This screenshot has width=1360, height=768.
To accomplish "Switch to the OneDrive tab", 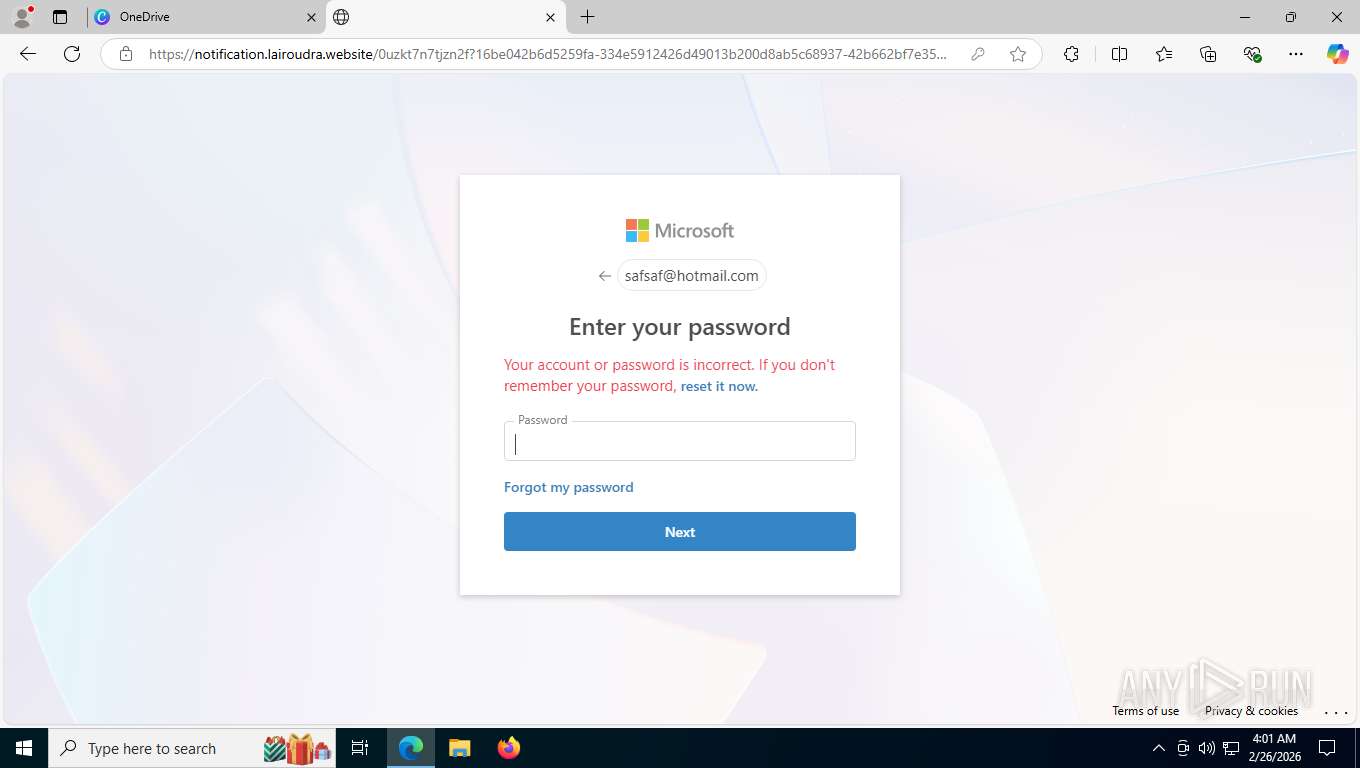I will coord(205,17).
